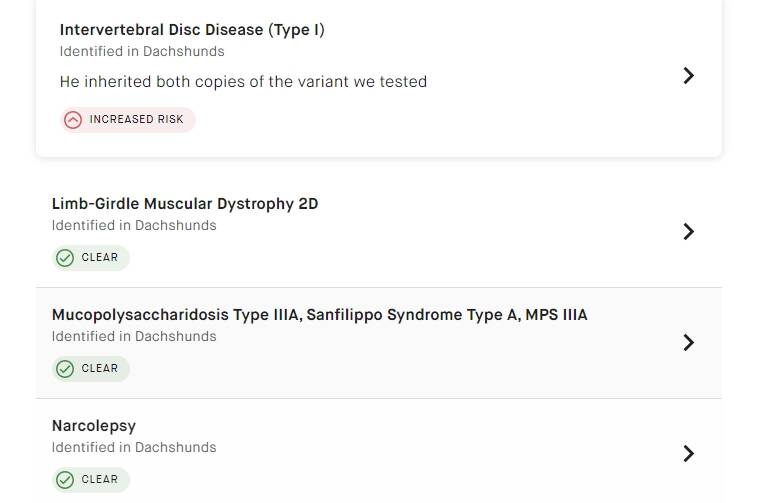759x503 pixels.
Task: Click "He inherited both copies" description text
Action: click(x=243, y=82)
